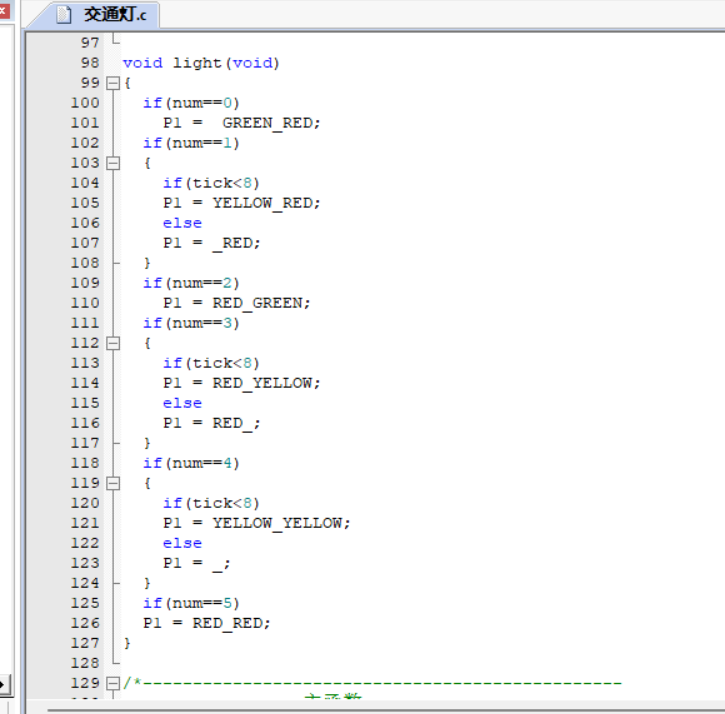725x714 pixels.
Task: Click 'P1 = RED_;' on line 116
Action: [212, 423]
